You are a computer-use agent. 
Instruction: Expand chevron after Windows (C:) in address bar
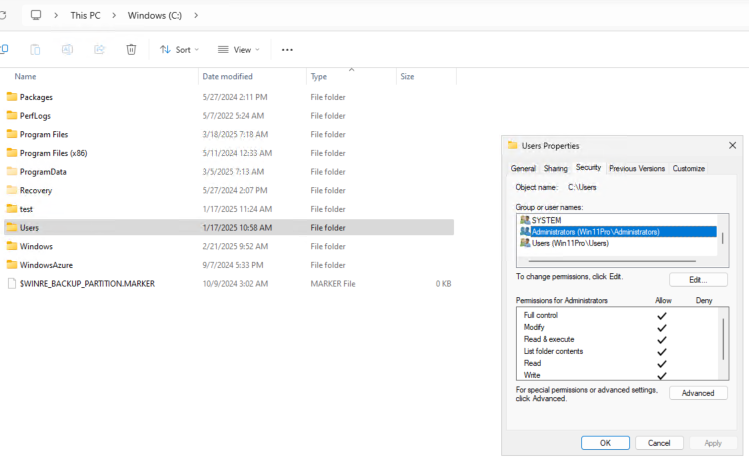(x=196, y=15)
